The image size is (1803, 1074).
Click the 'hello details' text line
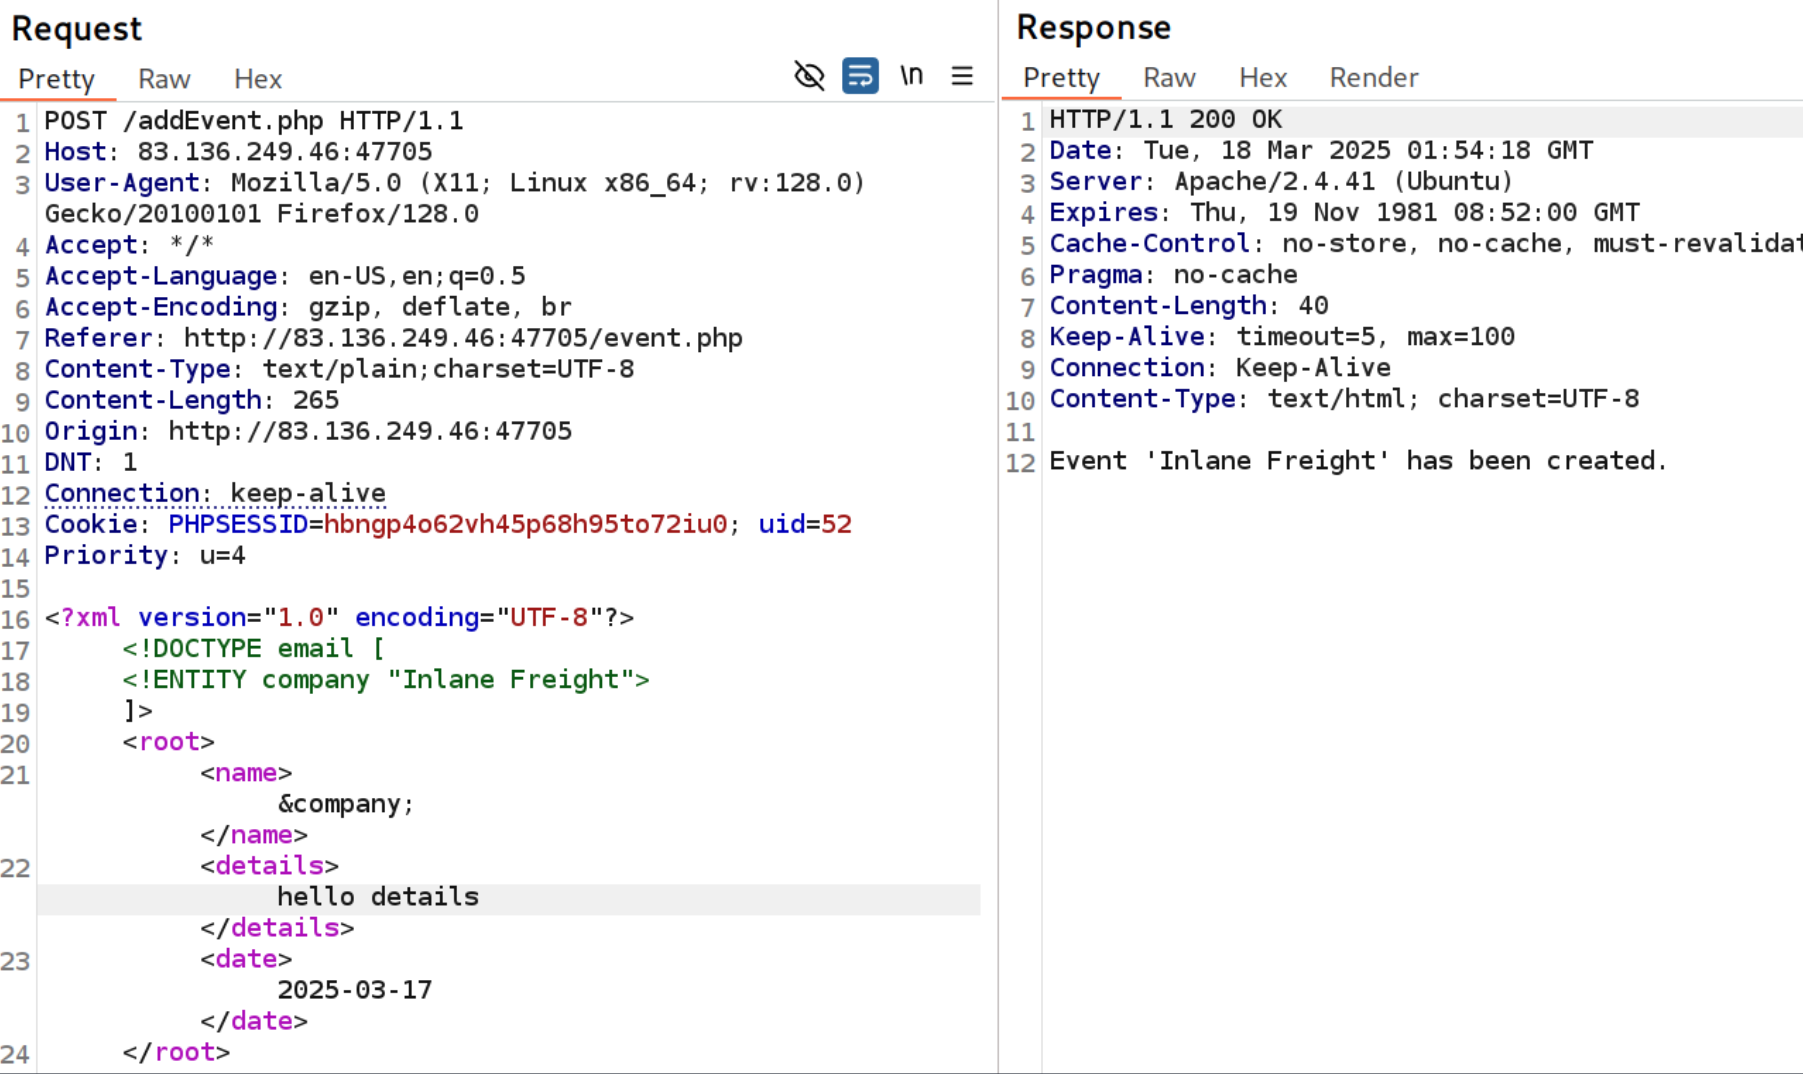tap(378, 897)
